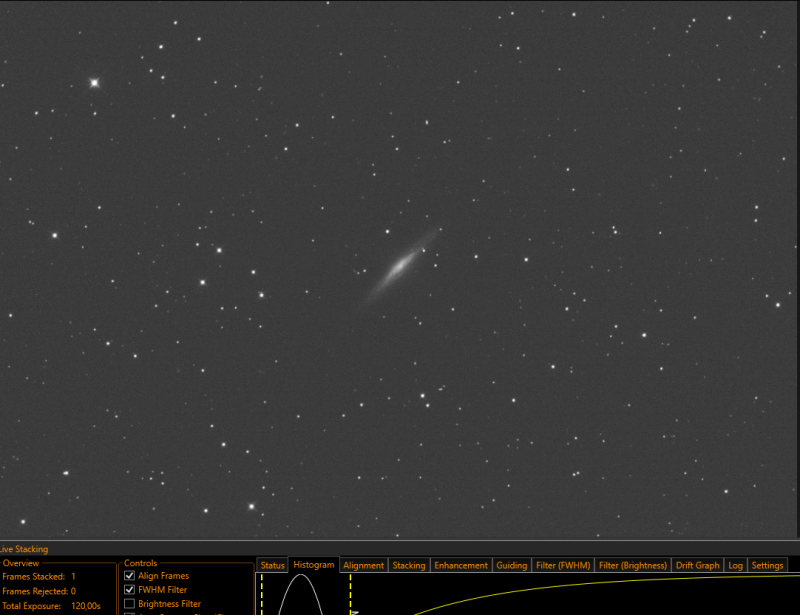Click the galaxy in the image preview

pyautogui.click(x=401, y=265)
